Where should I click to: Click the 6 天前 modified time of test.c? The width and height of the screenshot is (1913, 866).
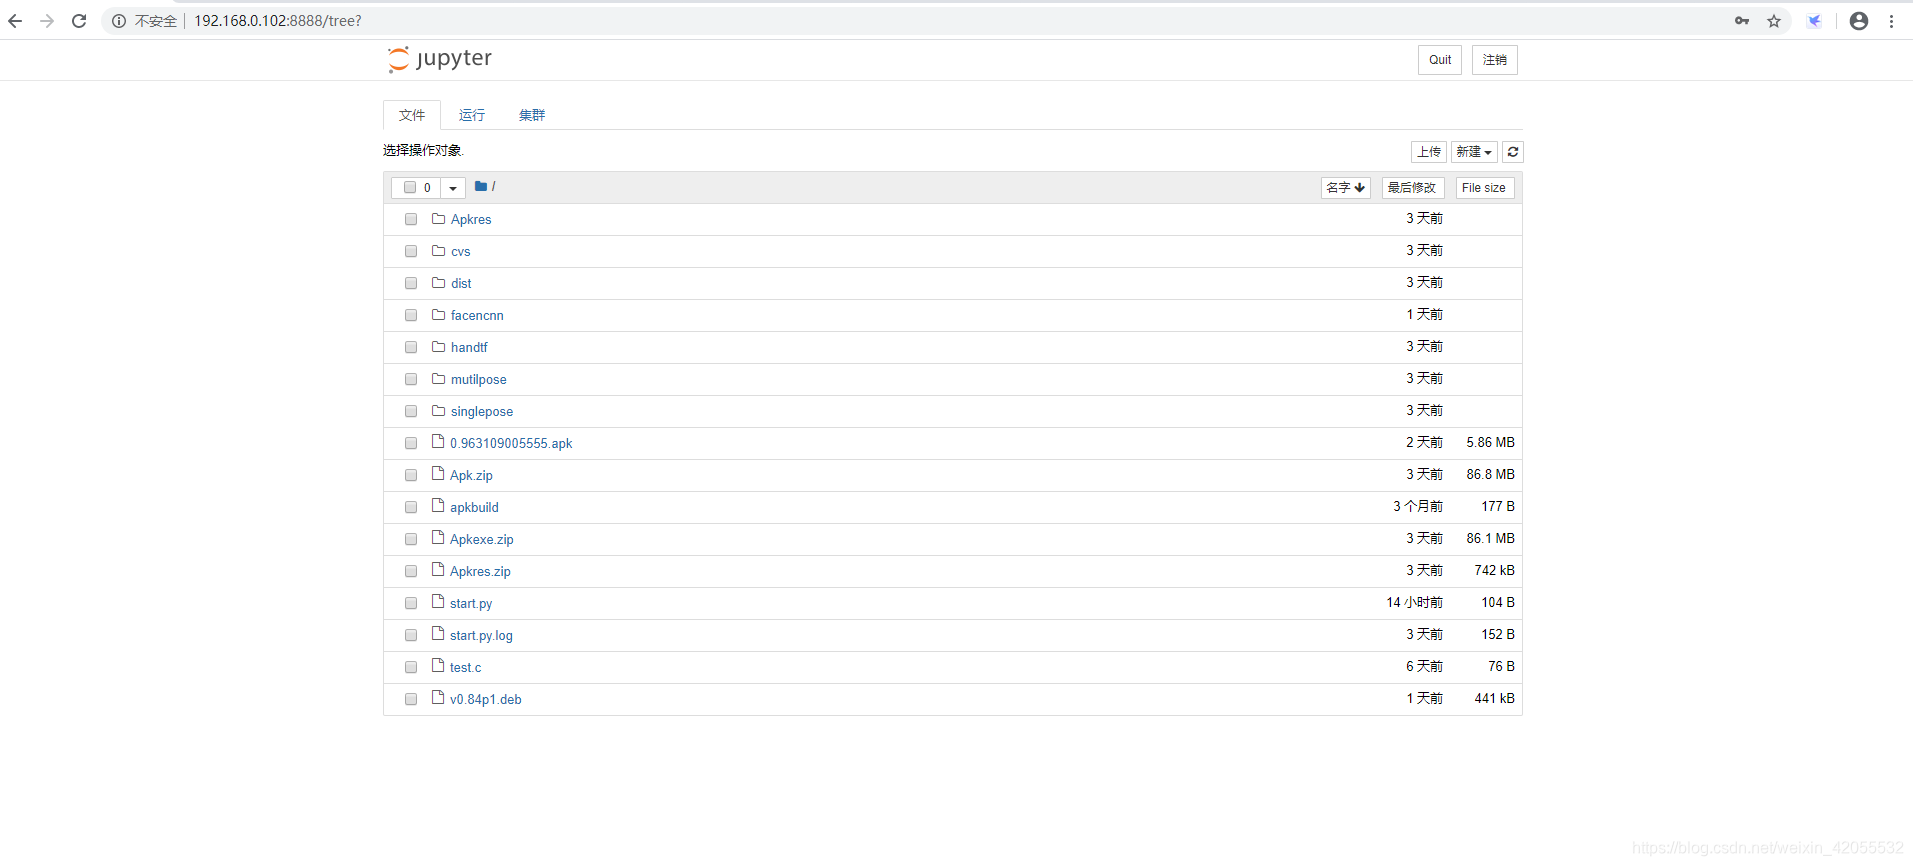pos(1424,666)
